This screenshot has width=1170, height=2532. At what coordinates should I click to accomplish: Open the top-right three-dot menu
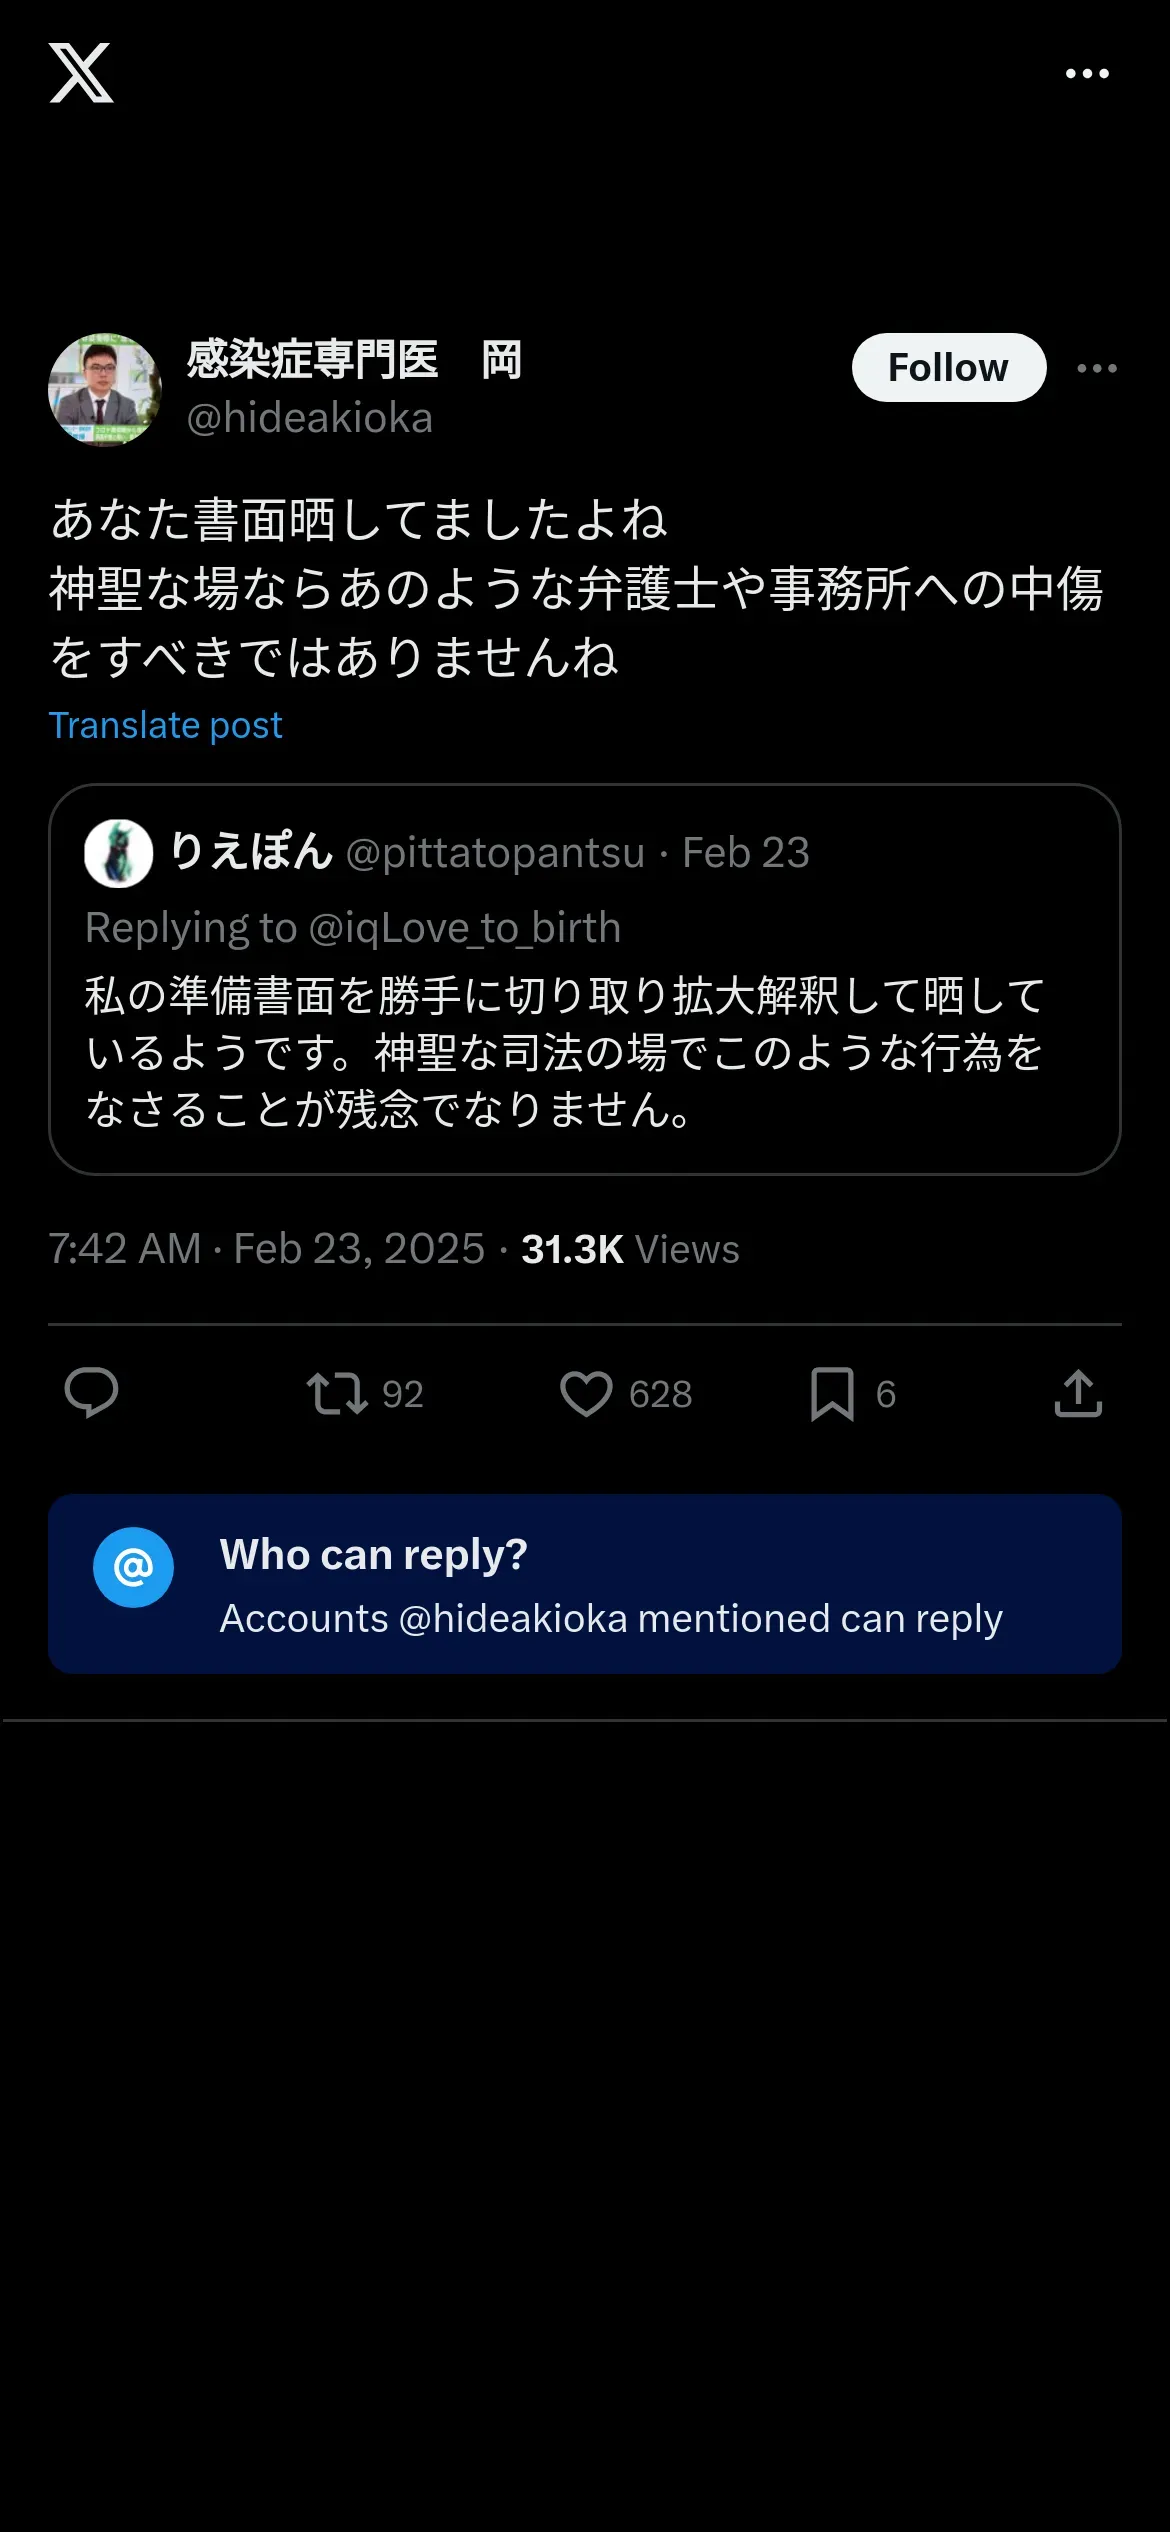tap(1087, 73)
